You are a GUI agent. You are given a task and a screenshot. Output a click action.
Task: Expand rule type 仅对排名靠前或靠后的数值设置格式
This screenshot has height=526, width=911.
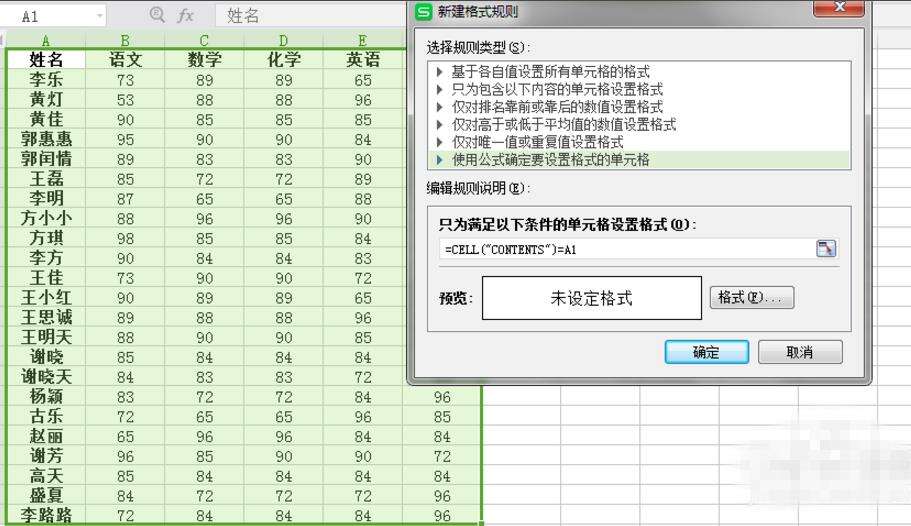pyautogui.click(x=440, y=107)
